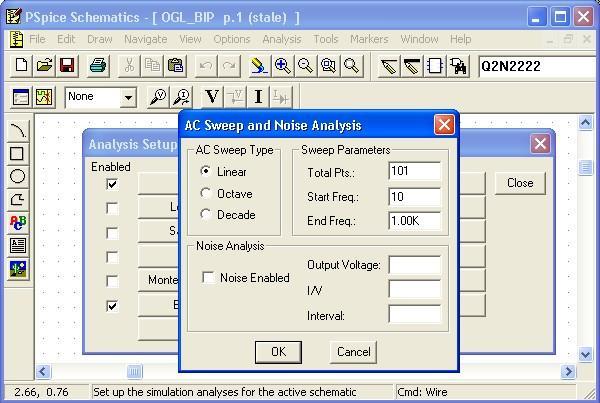Click the Current Marker icon
Screen dimensions: 600x403
[x=181, y=96]
